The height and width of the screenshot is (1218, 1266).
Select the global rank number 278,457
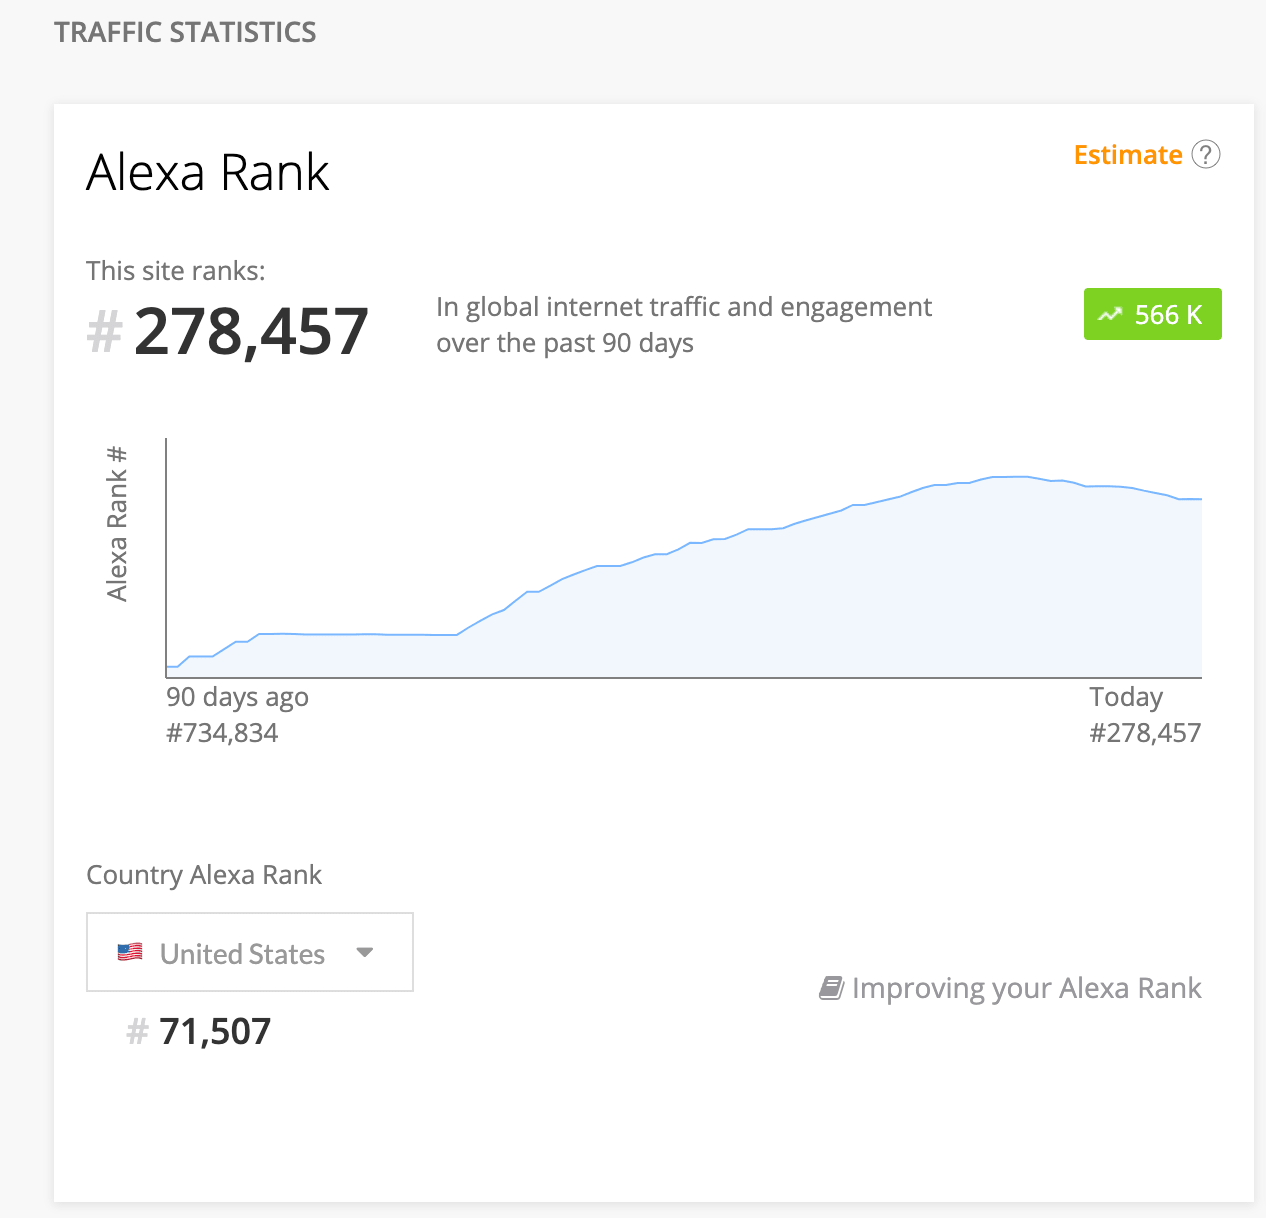[x=251, y=332]
